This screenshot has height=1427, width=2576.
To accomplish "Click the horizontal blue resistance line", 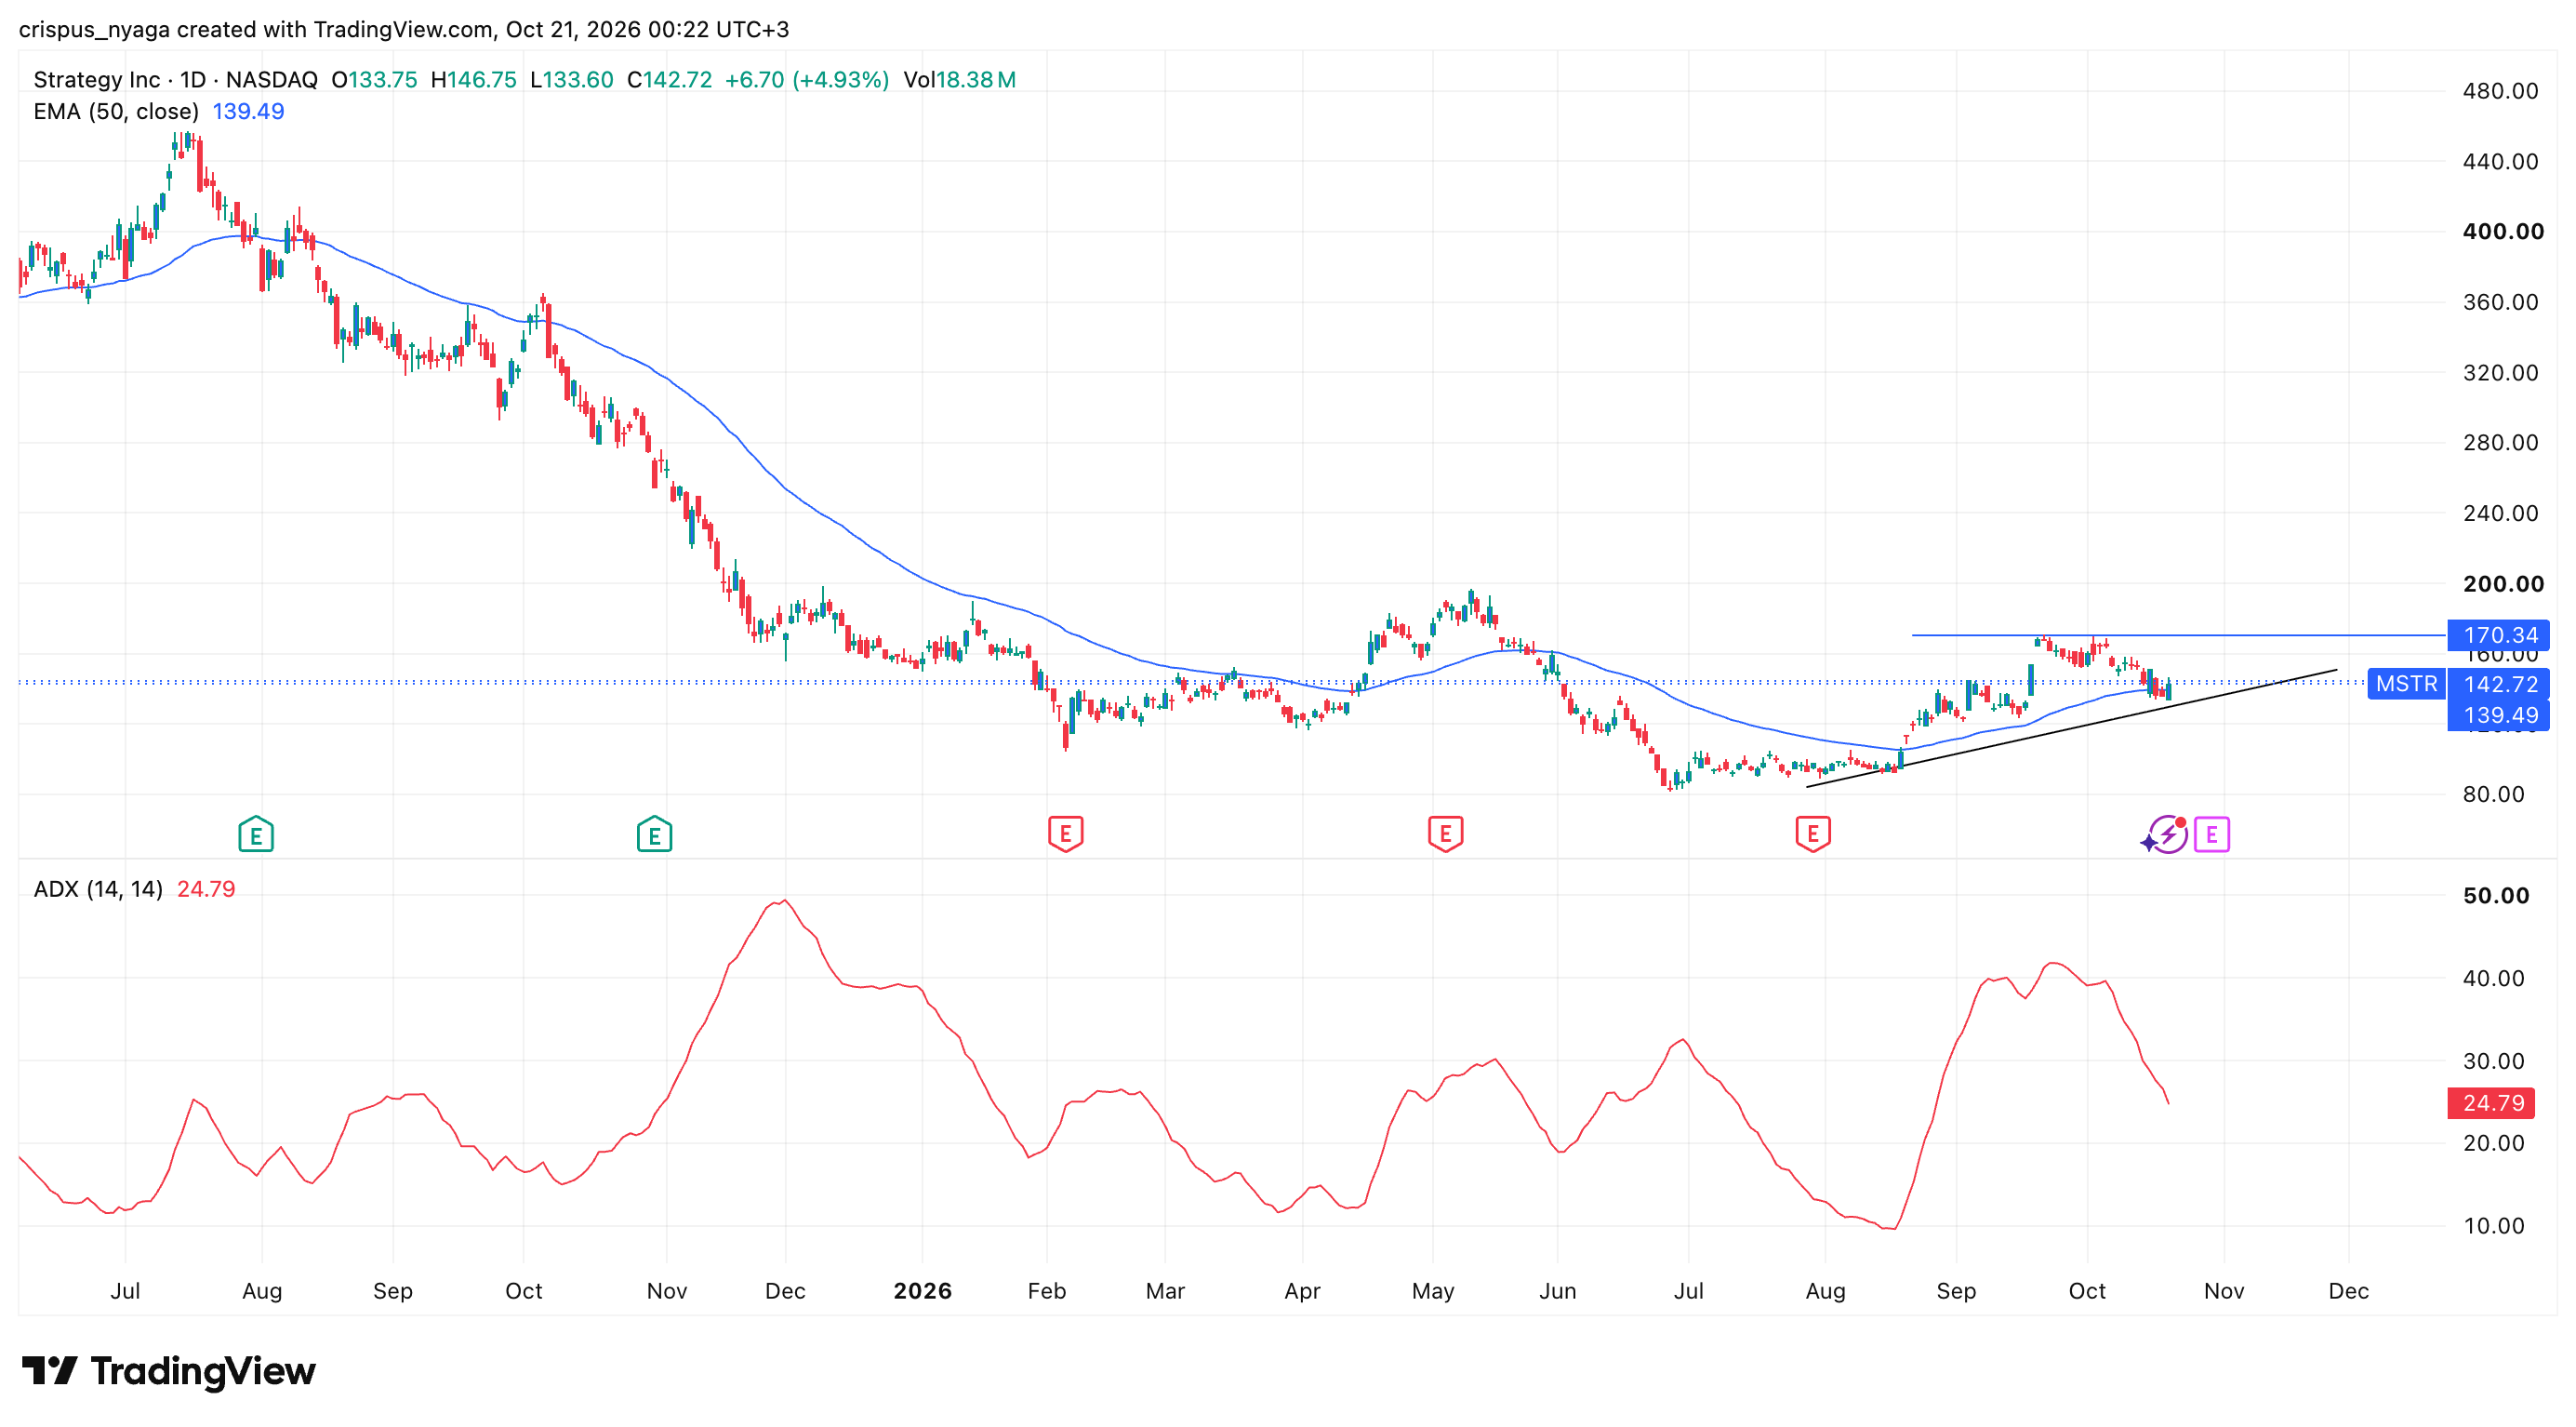I will click(x=2178, y=635).
